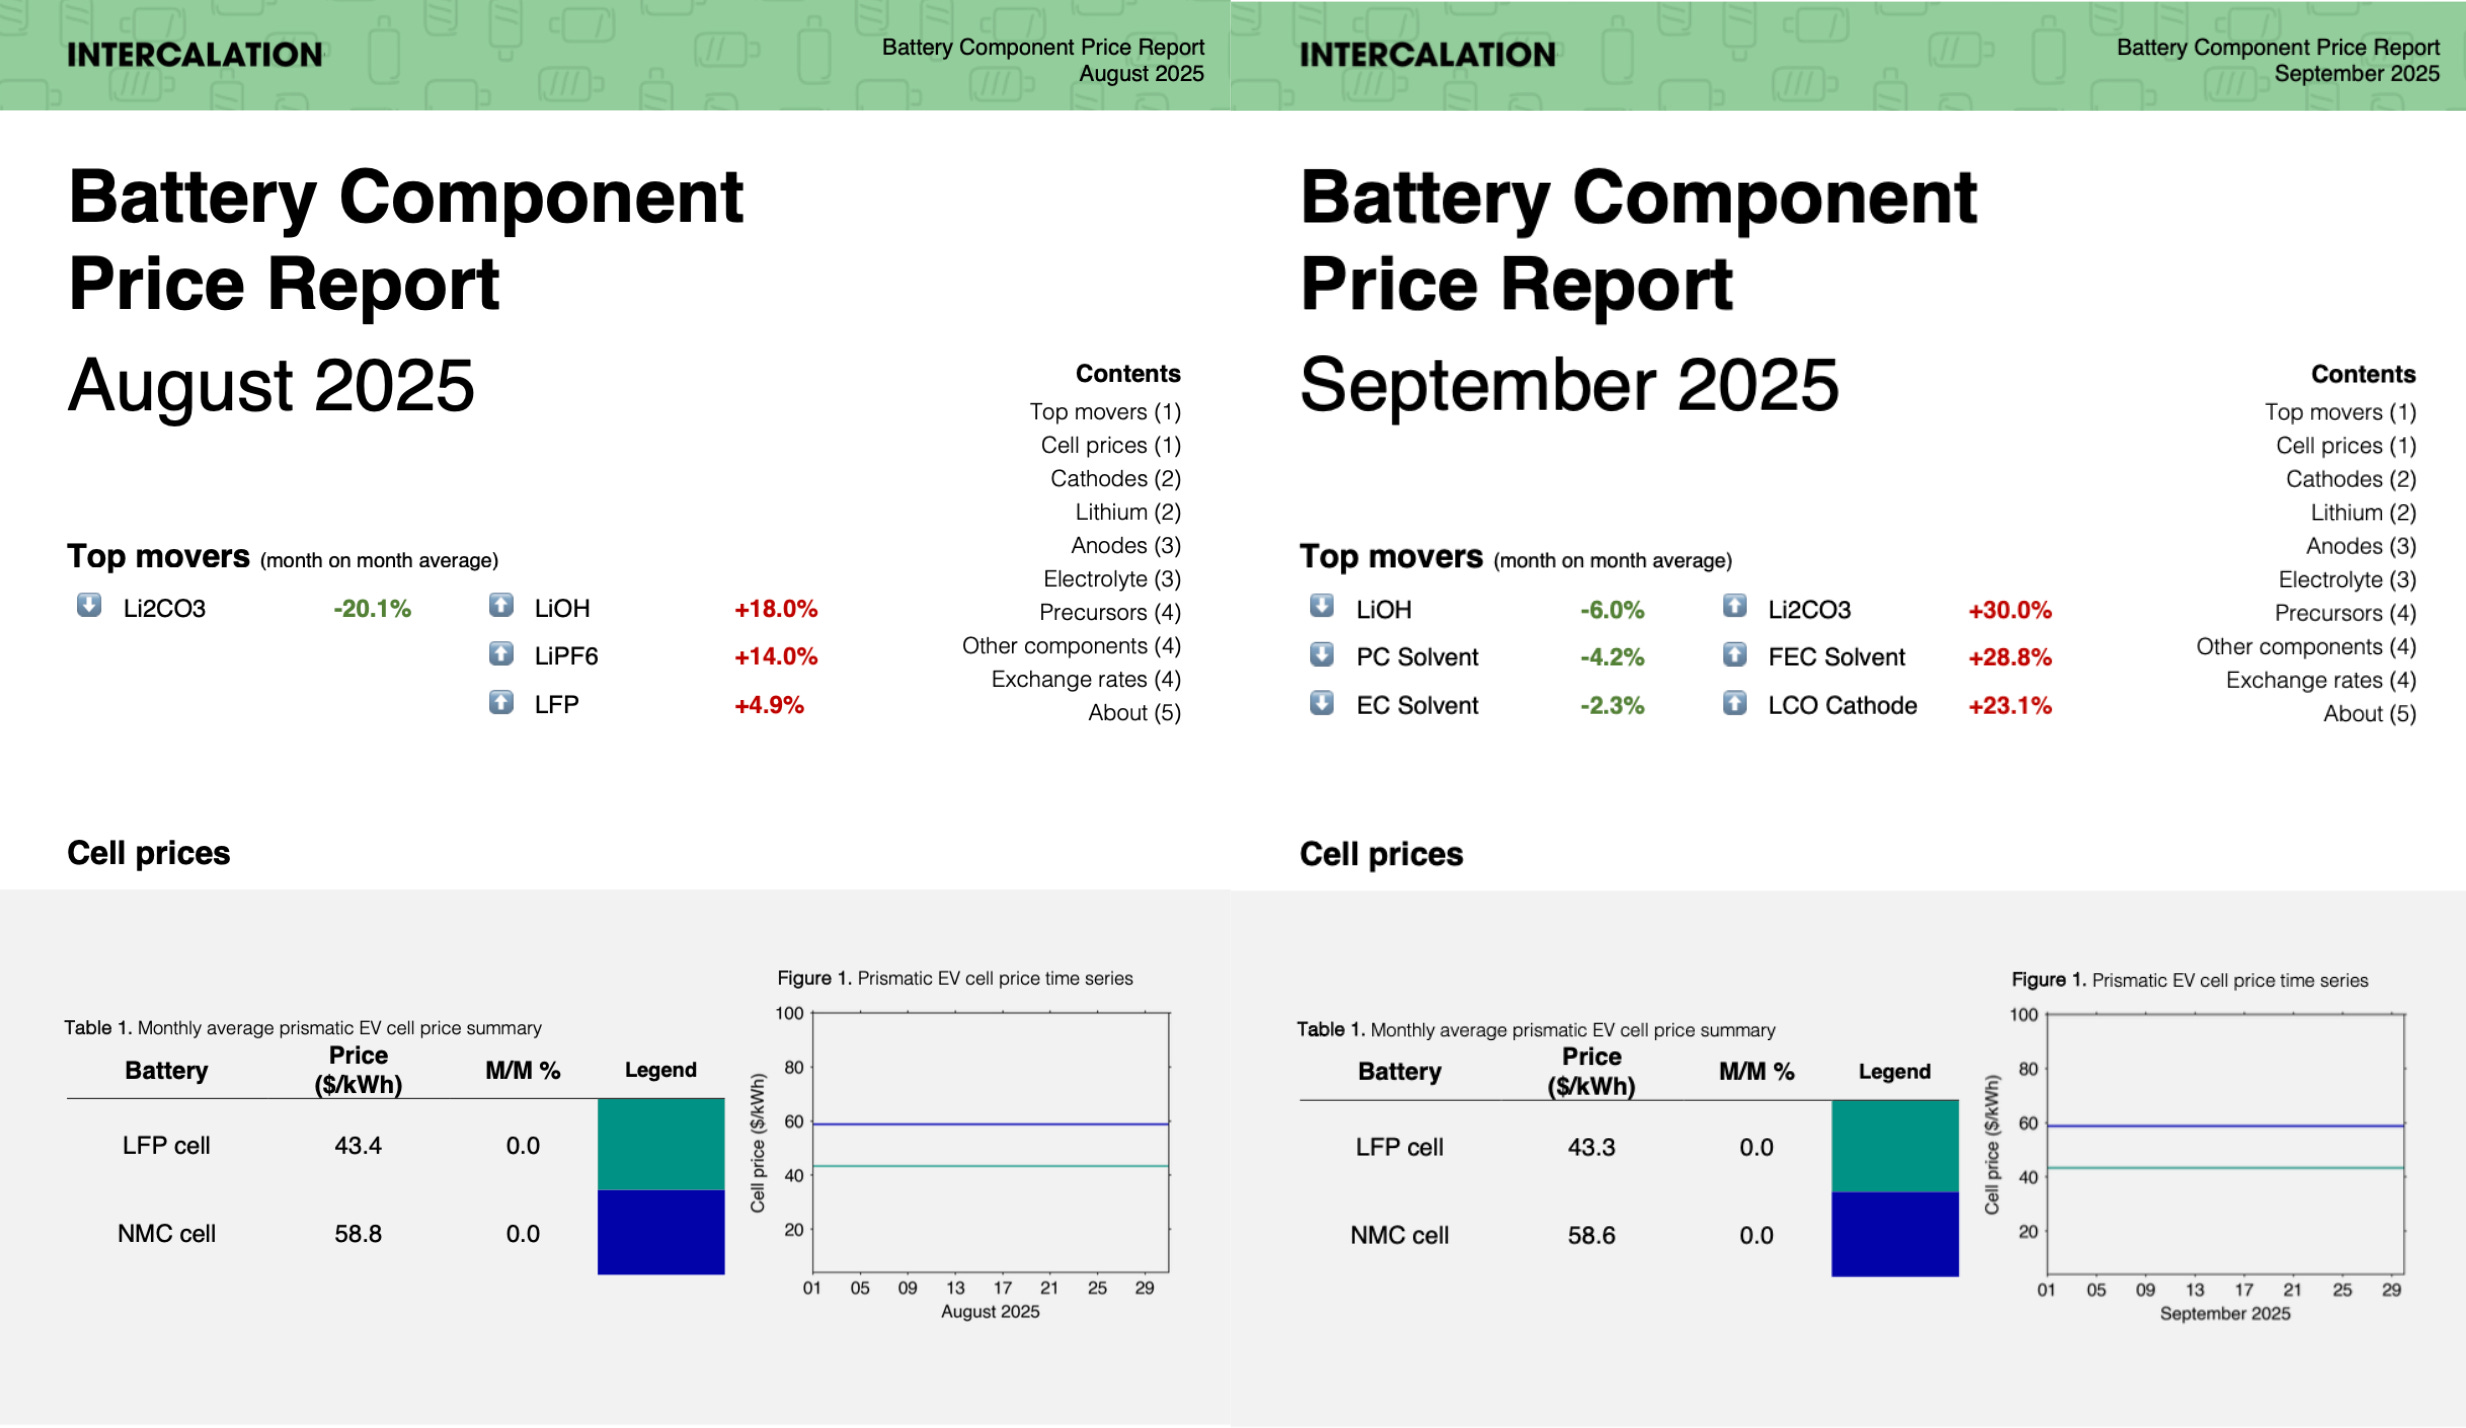Click the up arrow icon beside LCO Cathode
2466x1428 pixels.
click(x=1734, y=703)
